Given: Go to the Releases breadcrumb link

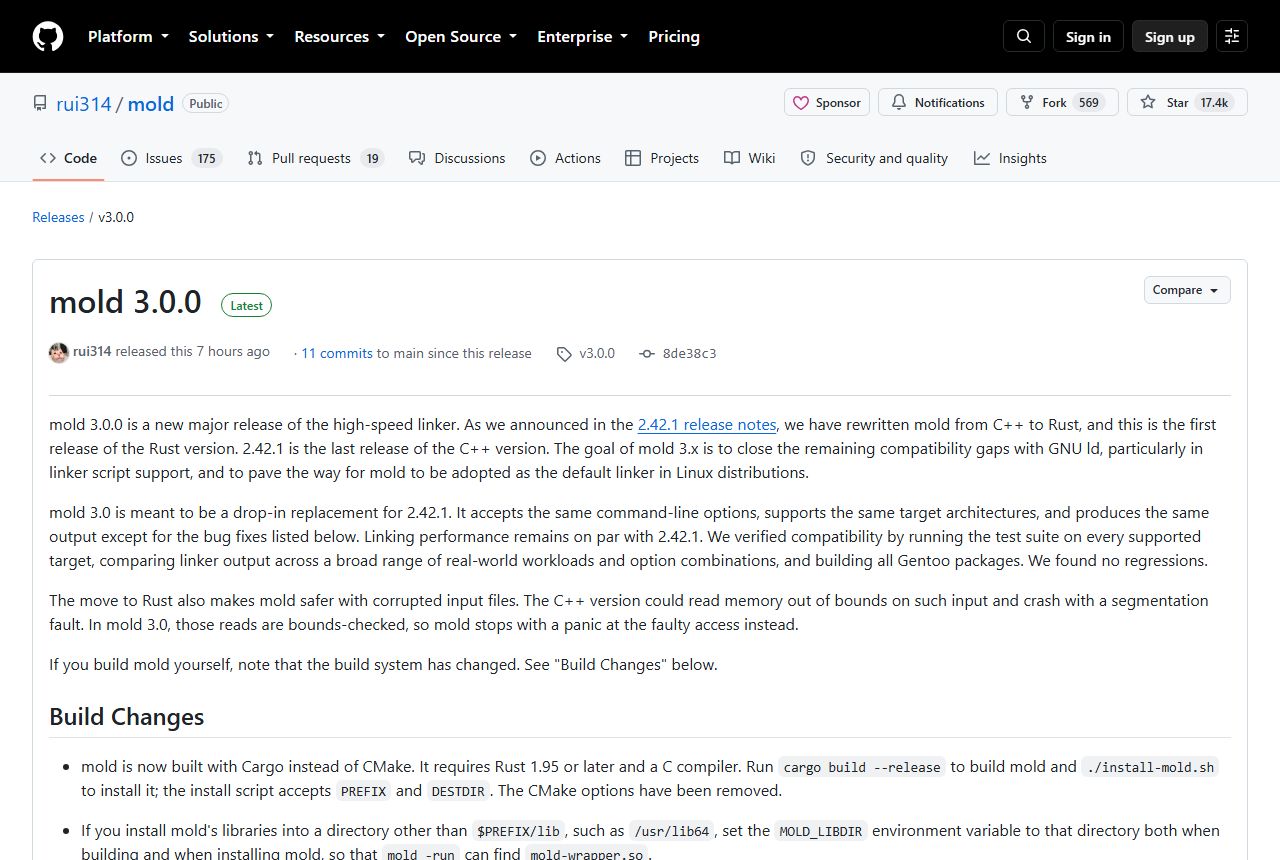Looking at the screenshot, I should [58, 217].
